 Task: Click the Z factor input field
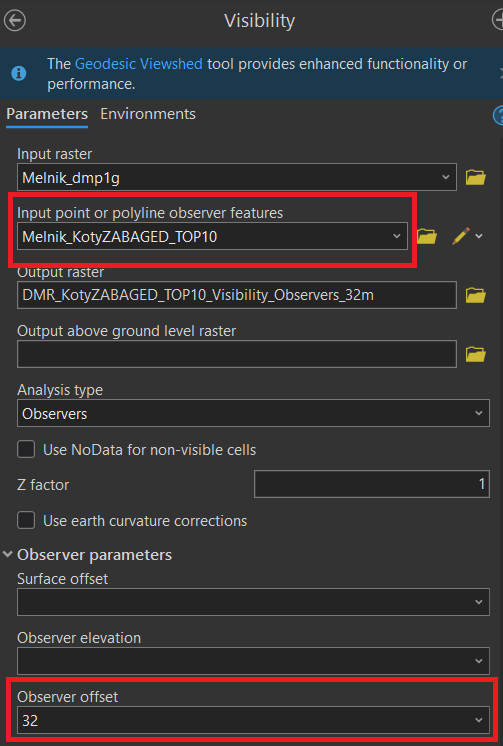click(372, 484)
